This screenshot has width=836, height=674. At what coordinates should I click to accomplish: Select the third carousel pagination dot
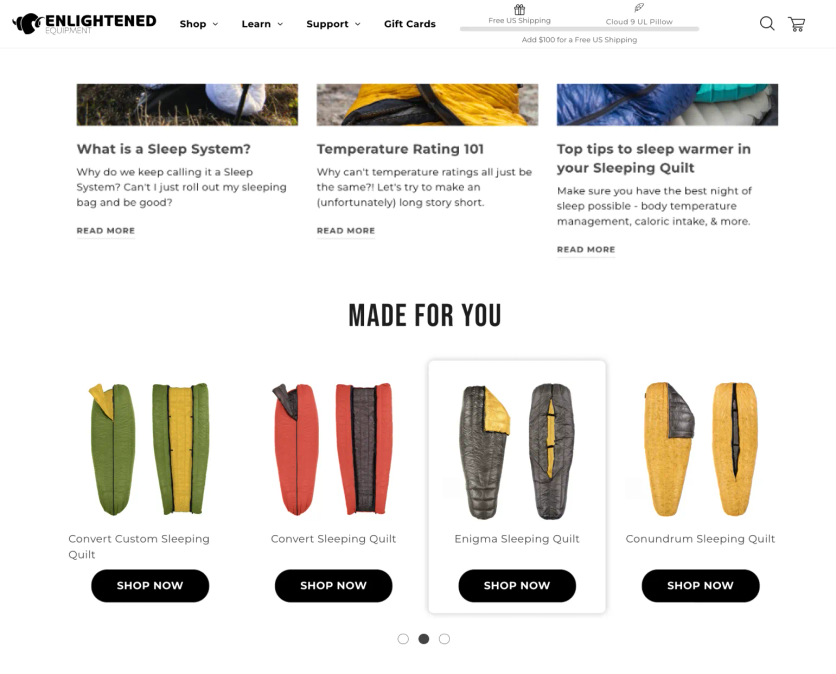444,639
